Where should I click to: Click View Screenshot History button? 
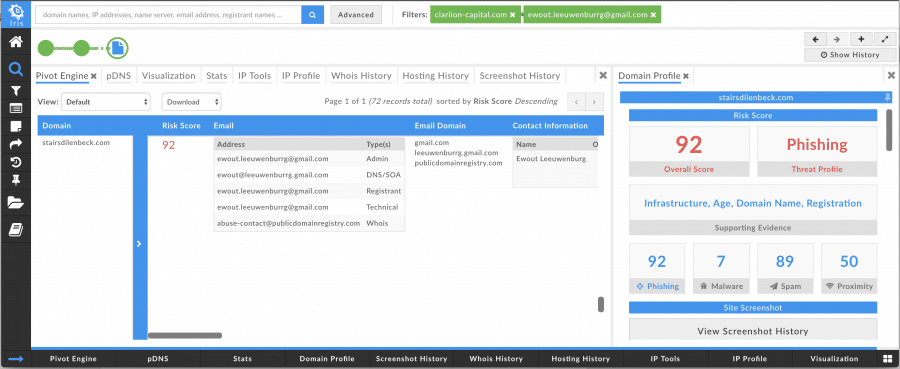click(x=752, y=331)
